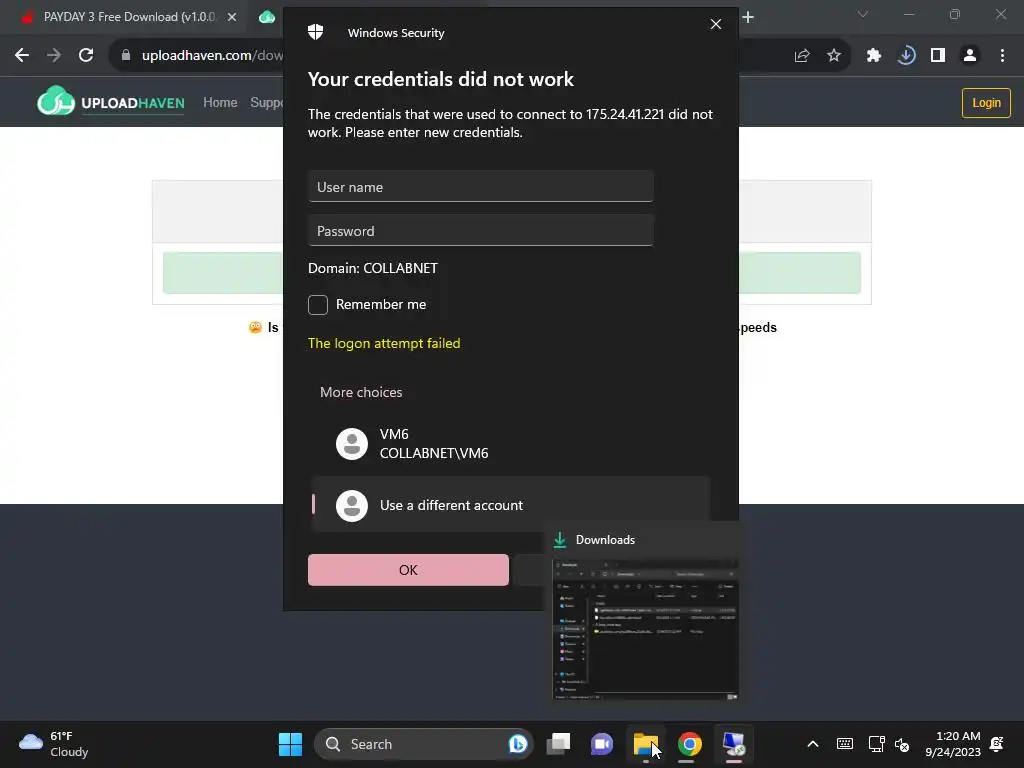Click the lock icon in address bar
This screenshot has height=768, width=1024.
[125, 56]
